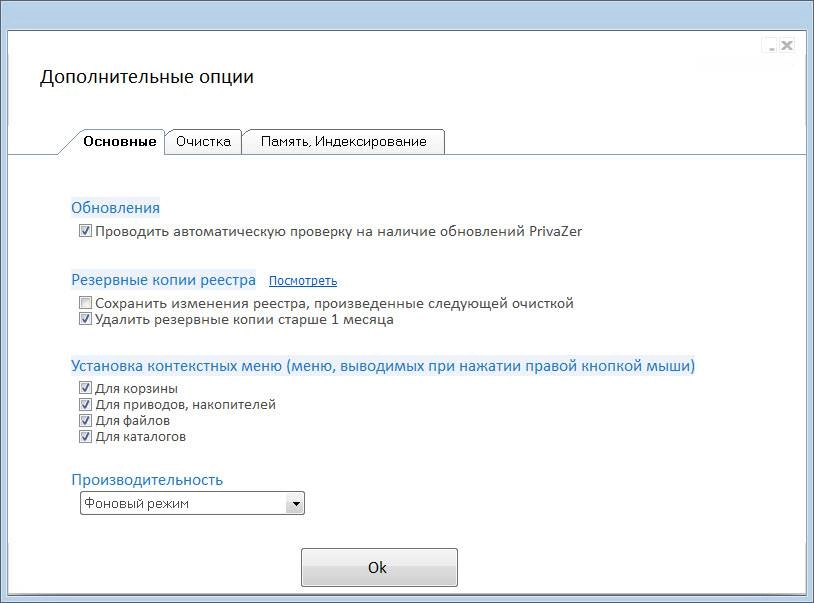Click the Обновления section heading
This screenshot has height=603, width=814.
(x=115, y=208)
